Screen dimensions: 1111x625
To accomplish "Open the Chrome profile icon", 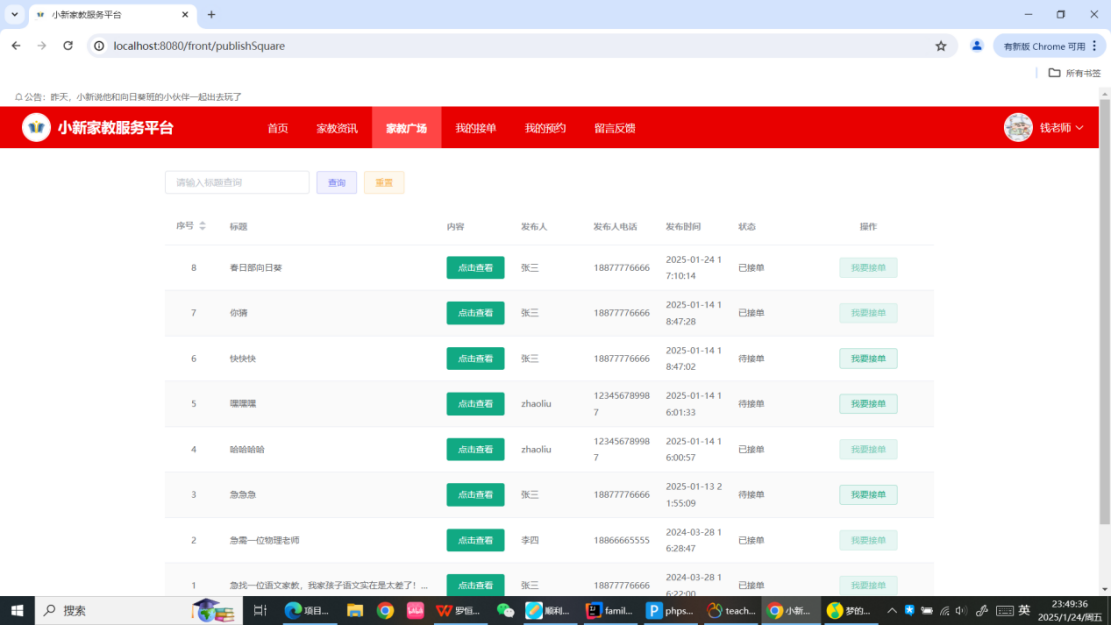I will pos(977,46).
